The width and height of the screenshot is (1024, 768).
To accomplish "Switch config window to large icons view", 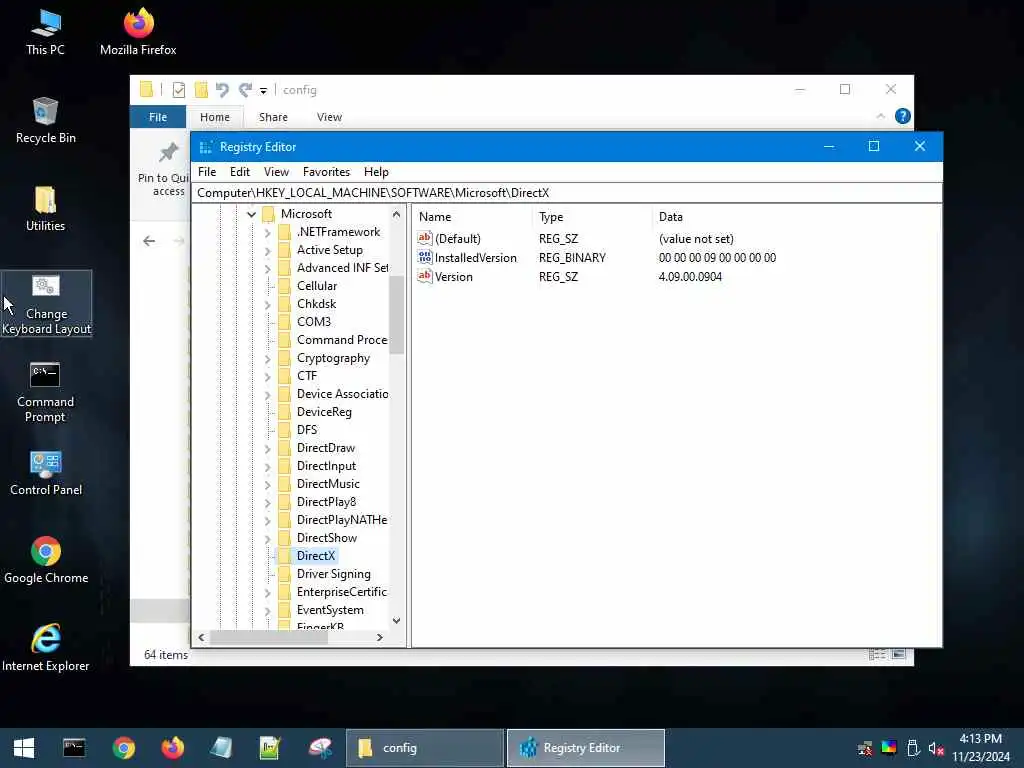I will click(899, 654).
